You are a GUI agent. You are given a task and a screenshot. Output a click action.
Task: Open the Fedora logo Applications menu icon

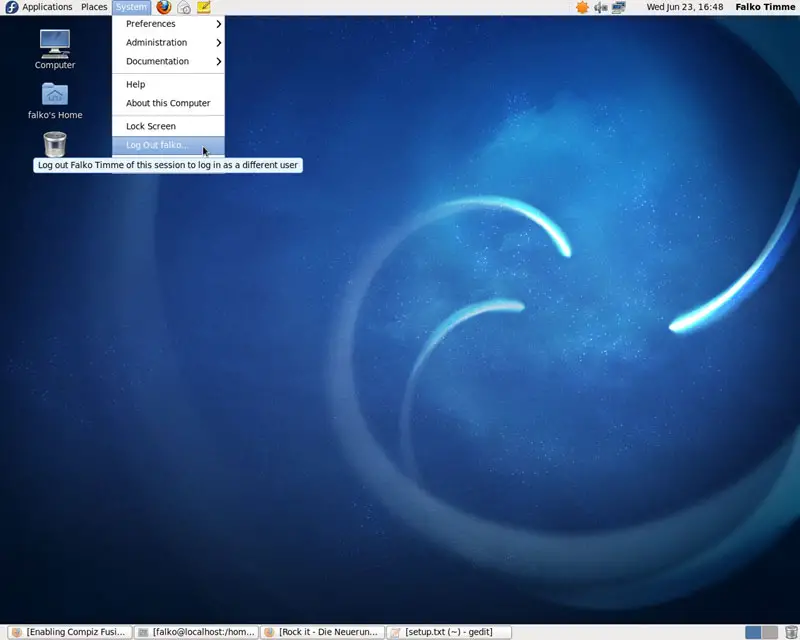[11, 7]
